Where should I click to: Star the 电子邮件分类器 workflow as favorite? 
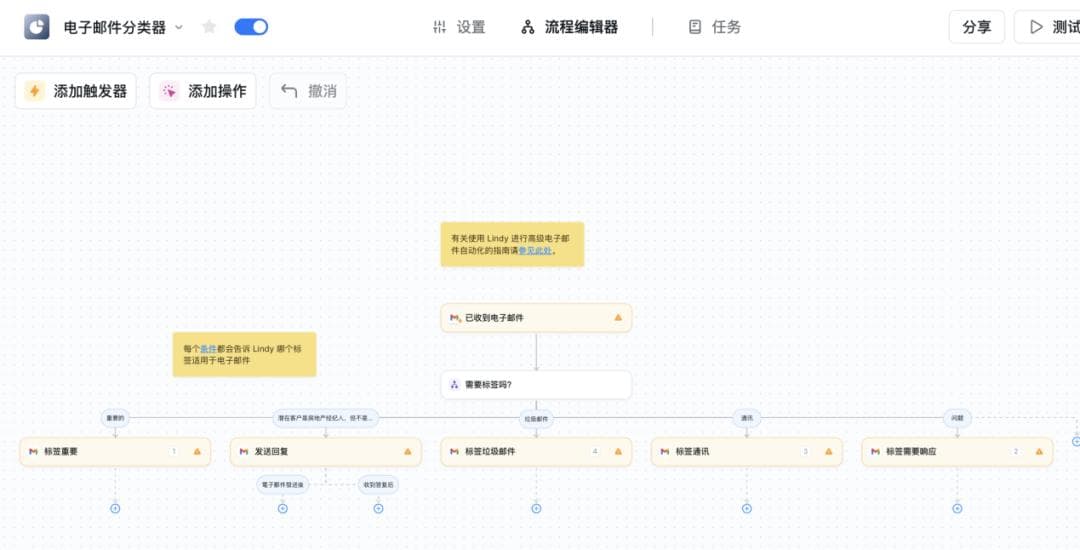tap(209, 27)
